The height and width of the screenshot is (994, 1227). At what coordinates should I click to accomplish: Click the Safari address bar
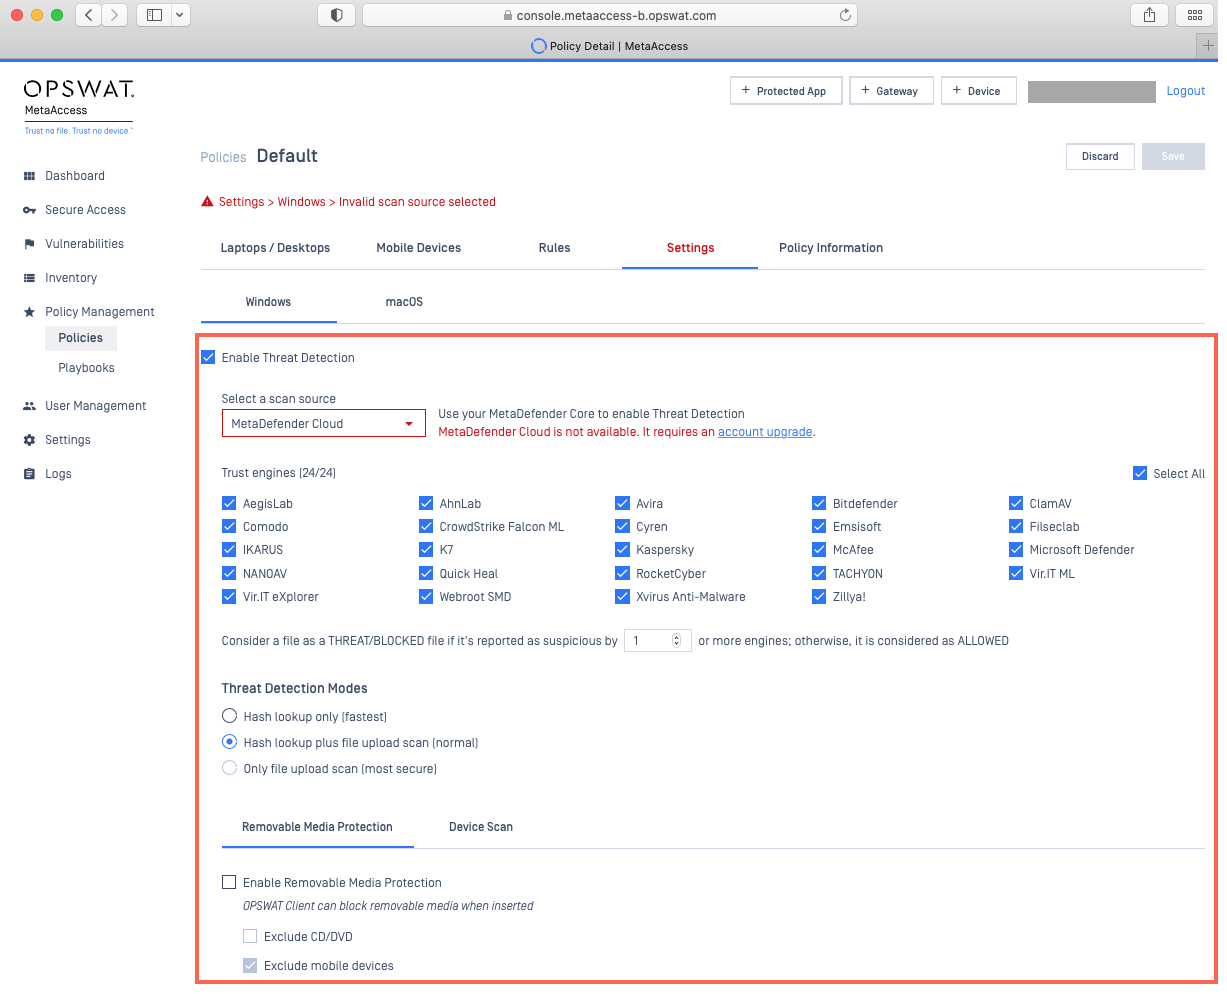[x=609, y=15]
